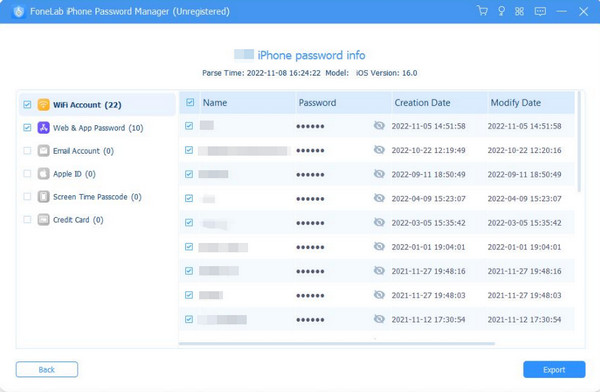Click modify date 2022-01-01 19:04:01 cell

point(524,247)
